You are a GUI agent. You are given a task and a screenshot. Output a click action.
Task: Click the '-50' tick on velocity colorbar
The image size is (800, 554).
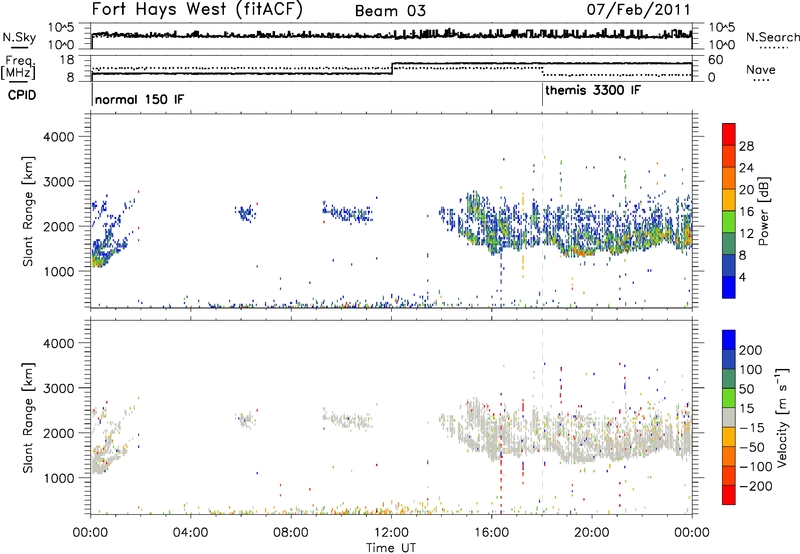click(752, 447)
